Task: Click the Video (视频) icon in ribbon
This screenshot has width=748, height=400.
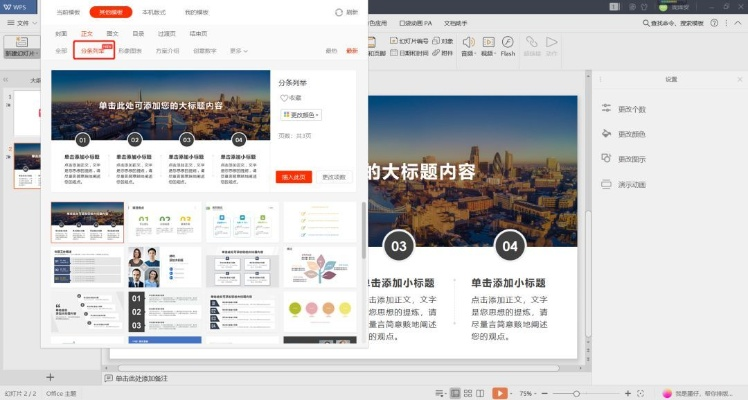Action: tap(487, 41)
